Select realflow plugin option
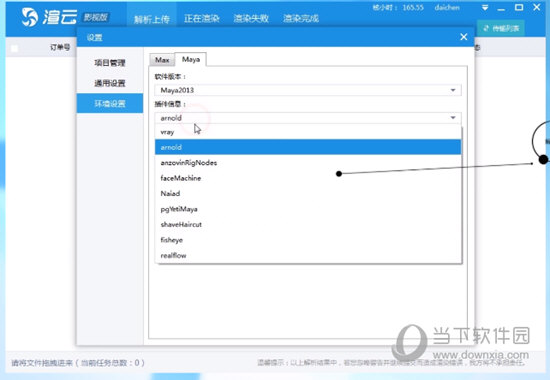 308,255
